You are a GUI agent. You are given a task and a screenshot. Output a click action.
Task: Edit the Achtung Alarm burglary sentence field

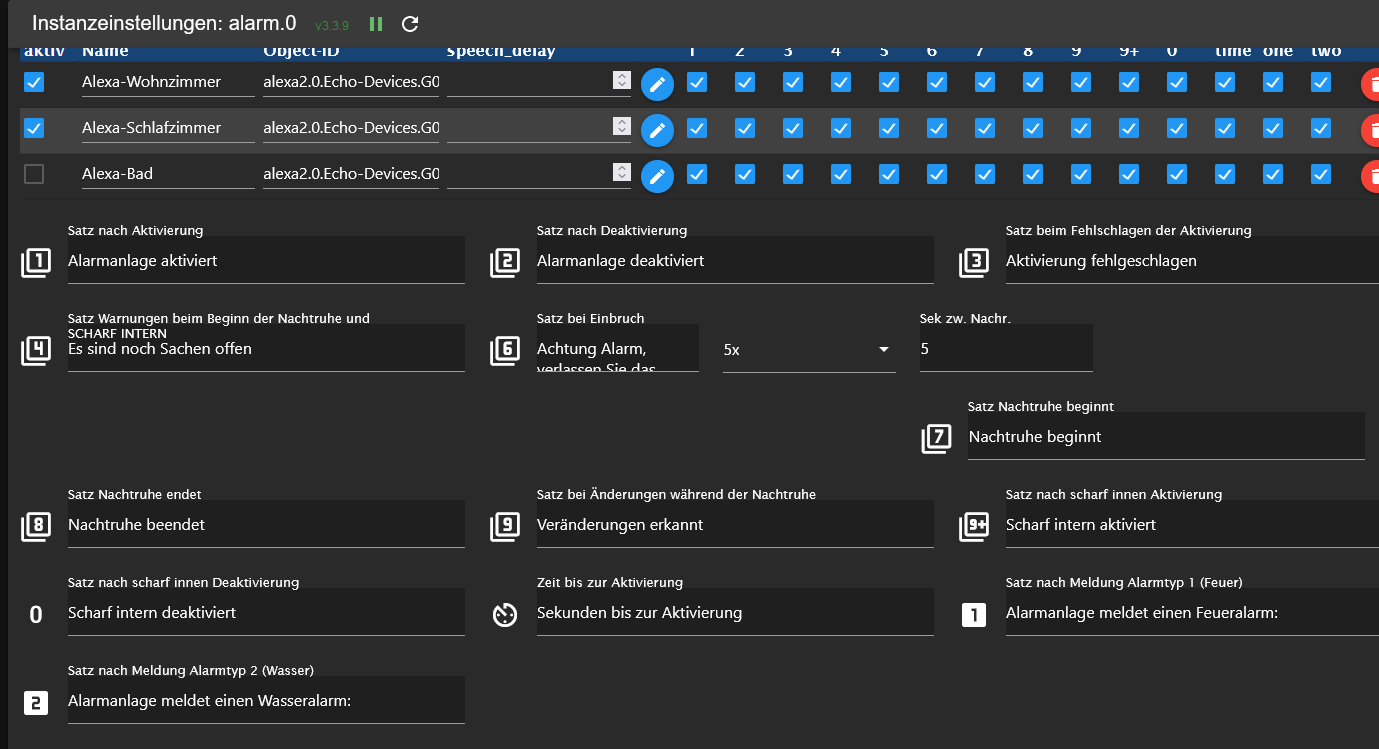click(x=618, y=348)
